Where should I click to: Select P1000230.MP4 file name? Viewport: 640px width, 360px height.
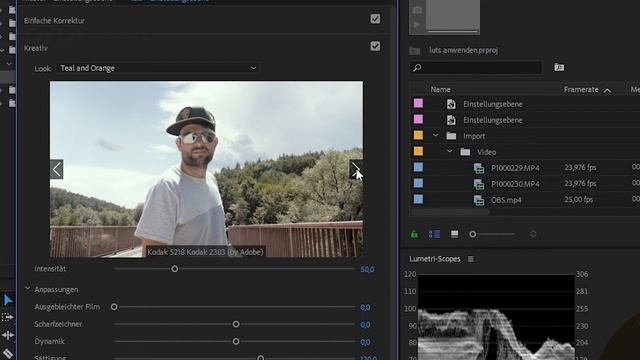515,184
